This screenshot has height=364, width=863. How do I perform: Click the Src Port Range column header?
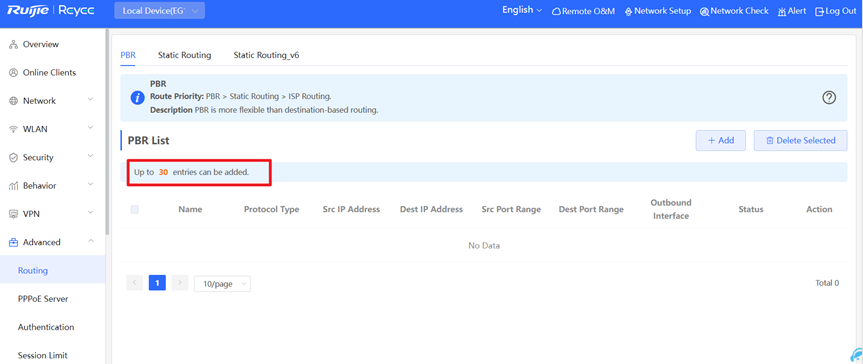pos(511,209)
